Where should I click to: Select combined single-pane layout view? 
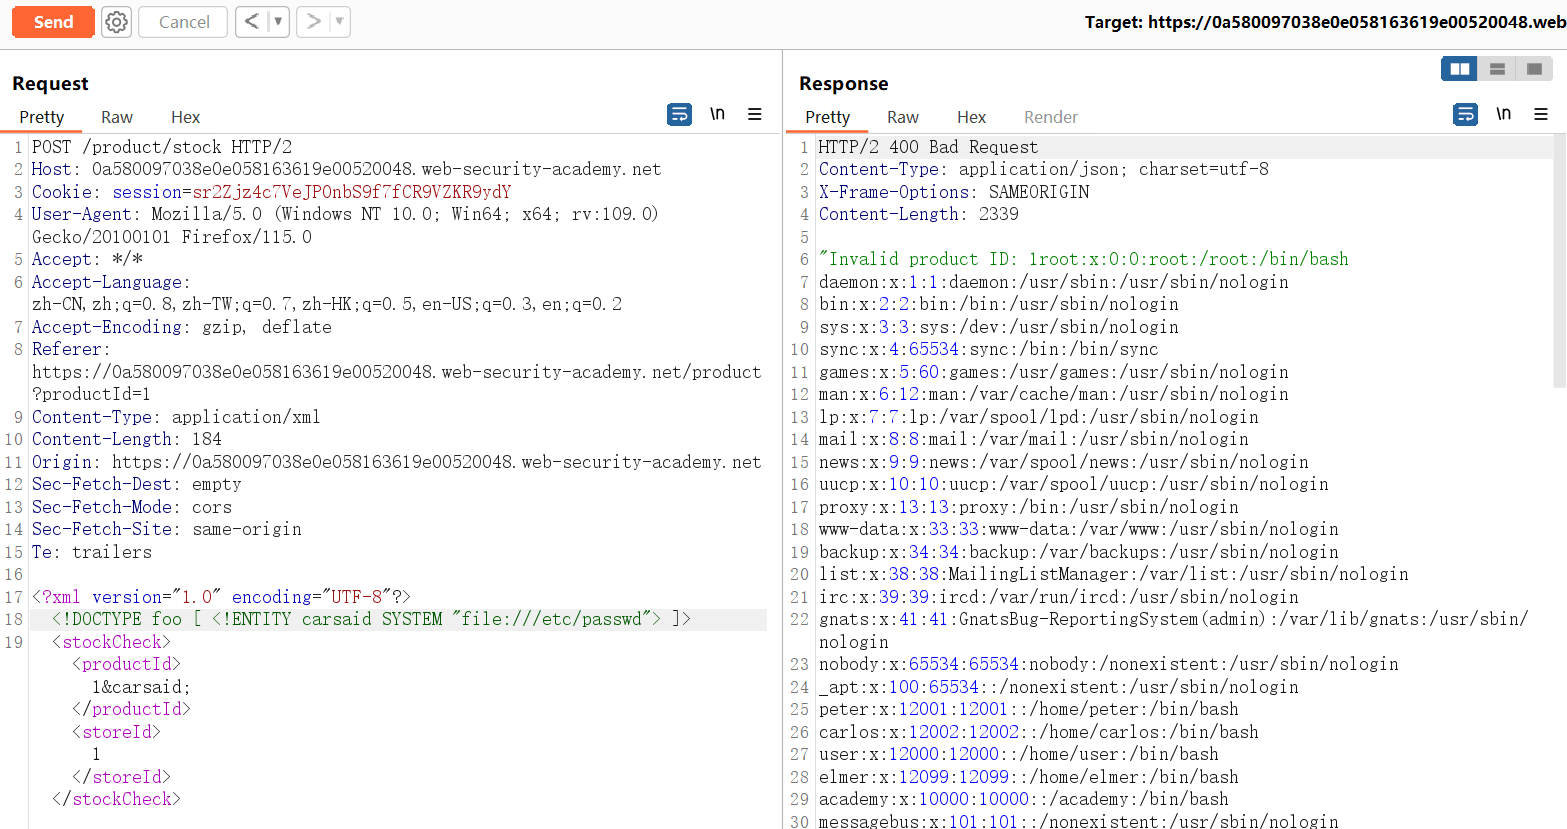(1534, 69)
